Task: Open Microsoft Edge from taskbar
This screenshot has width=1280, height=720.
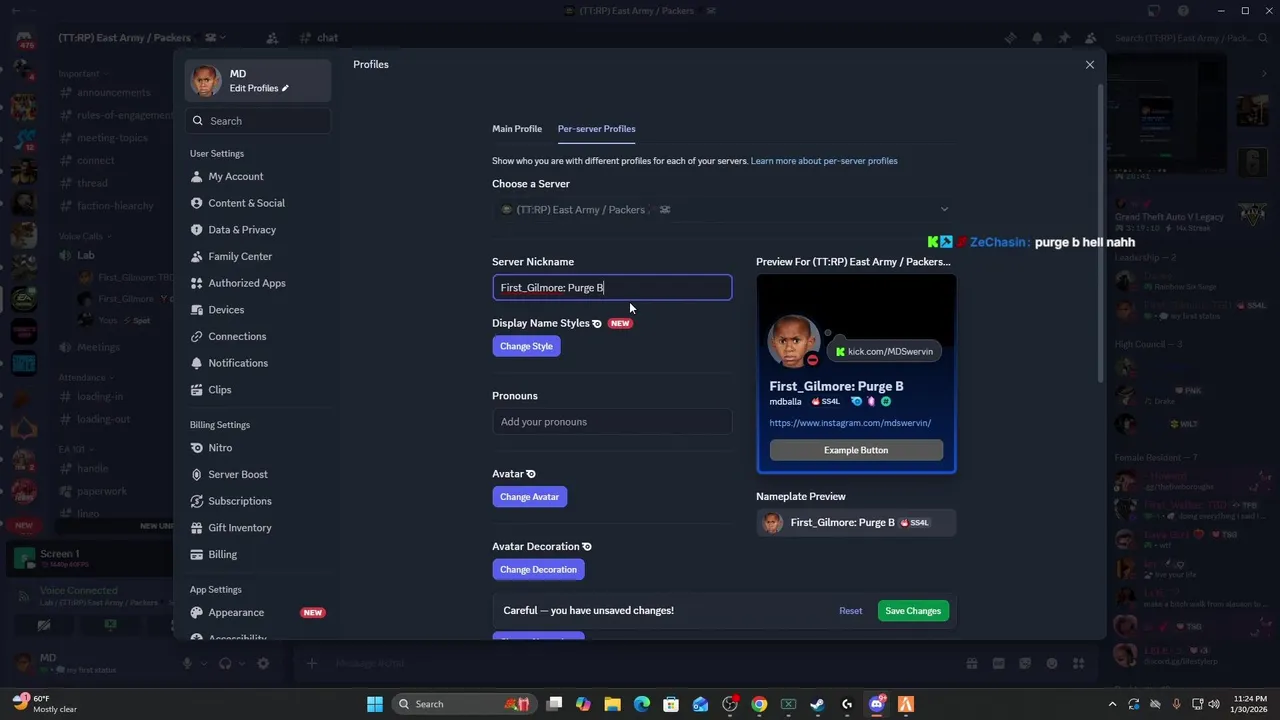Action: pyautogui.click(x=642, y=704)
